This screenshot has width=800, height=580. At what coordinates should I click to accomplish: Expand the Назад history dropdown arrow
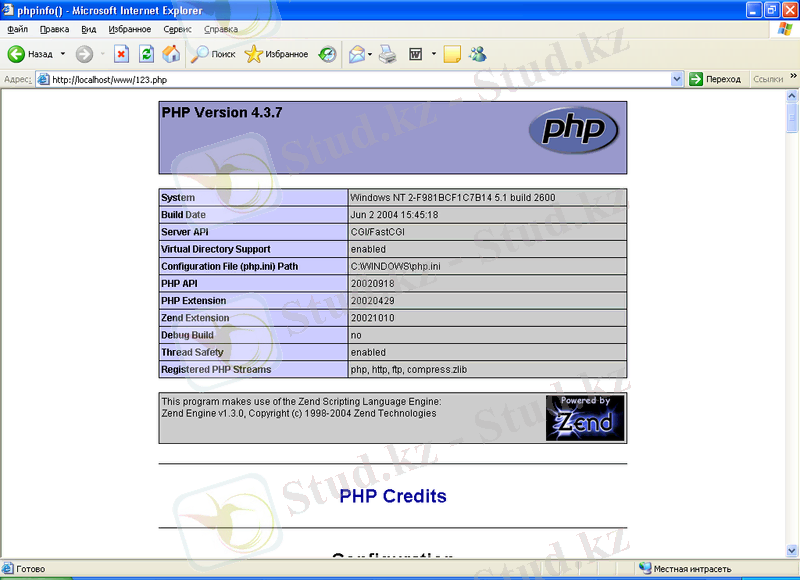pyautogui.click(x=62, y=54)
